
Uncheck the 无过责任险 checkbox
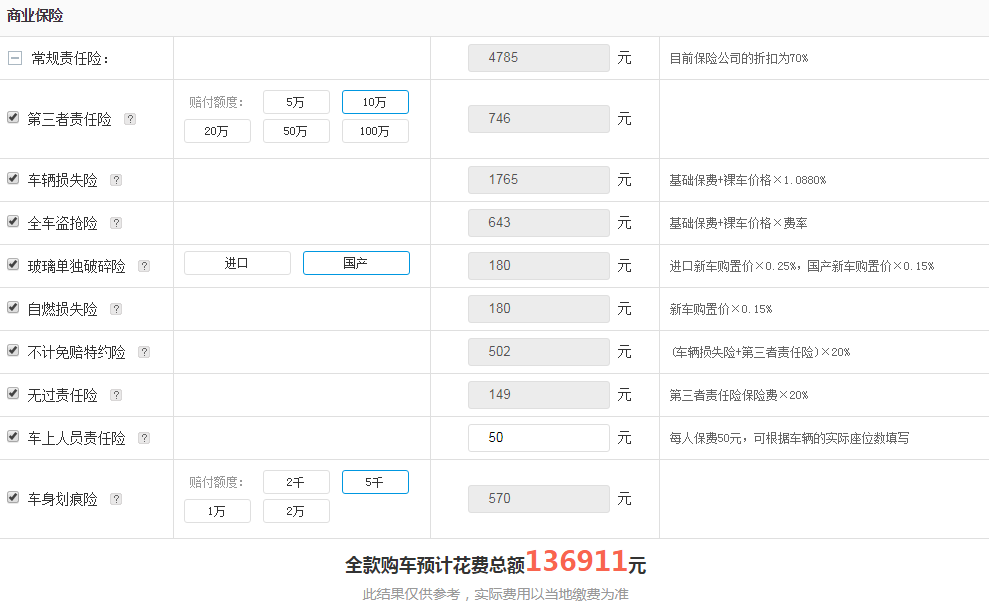13,393
